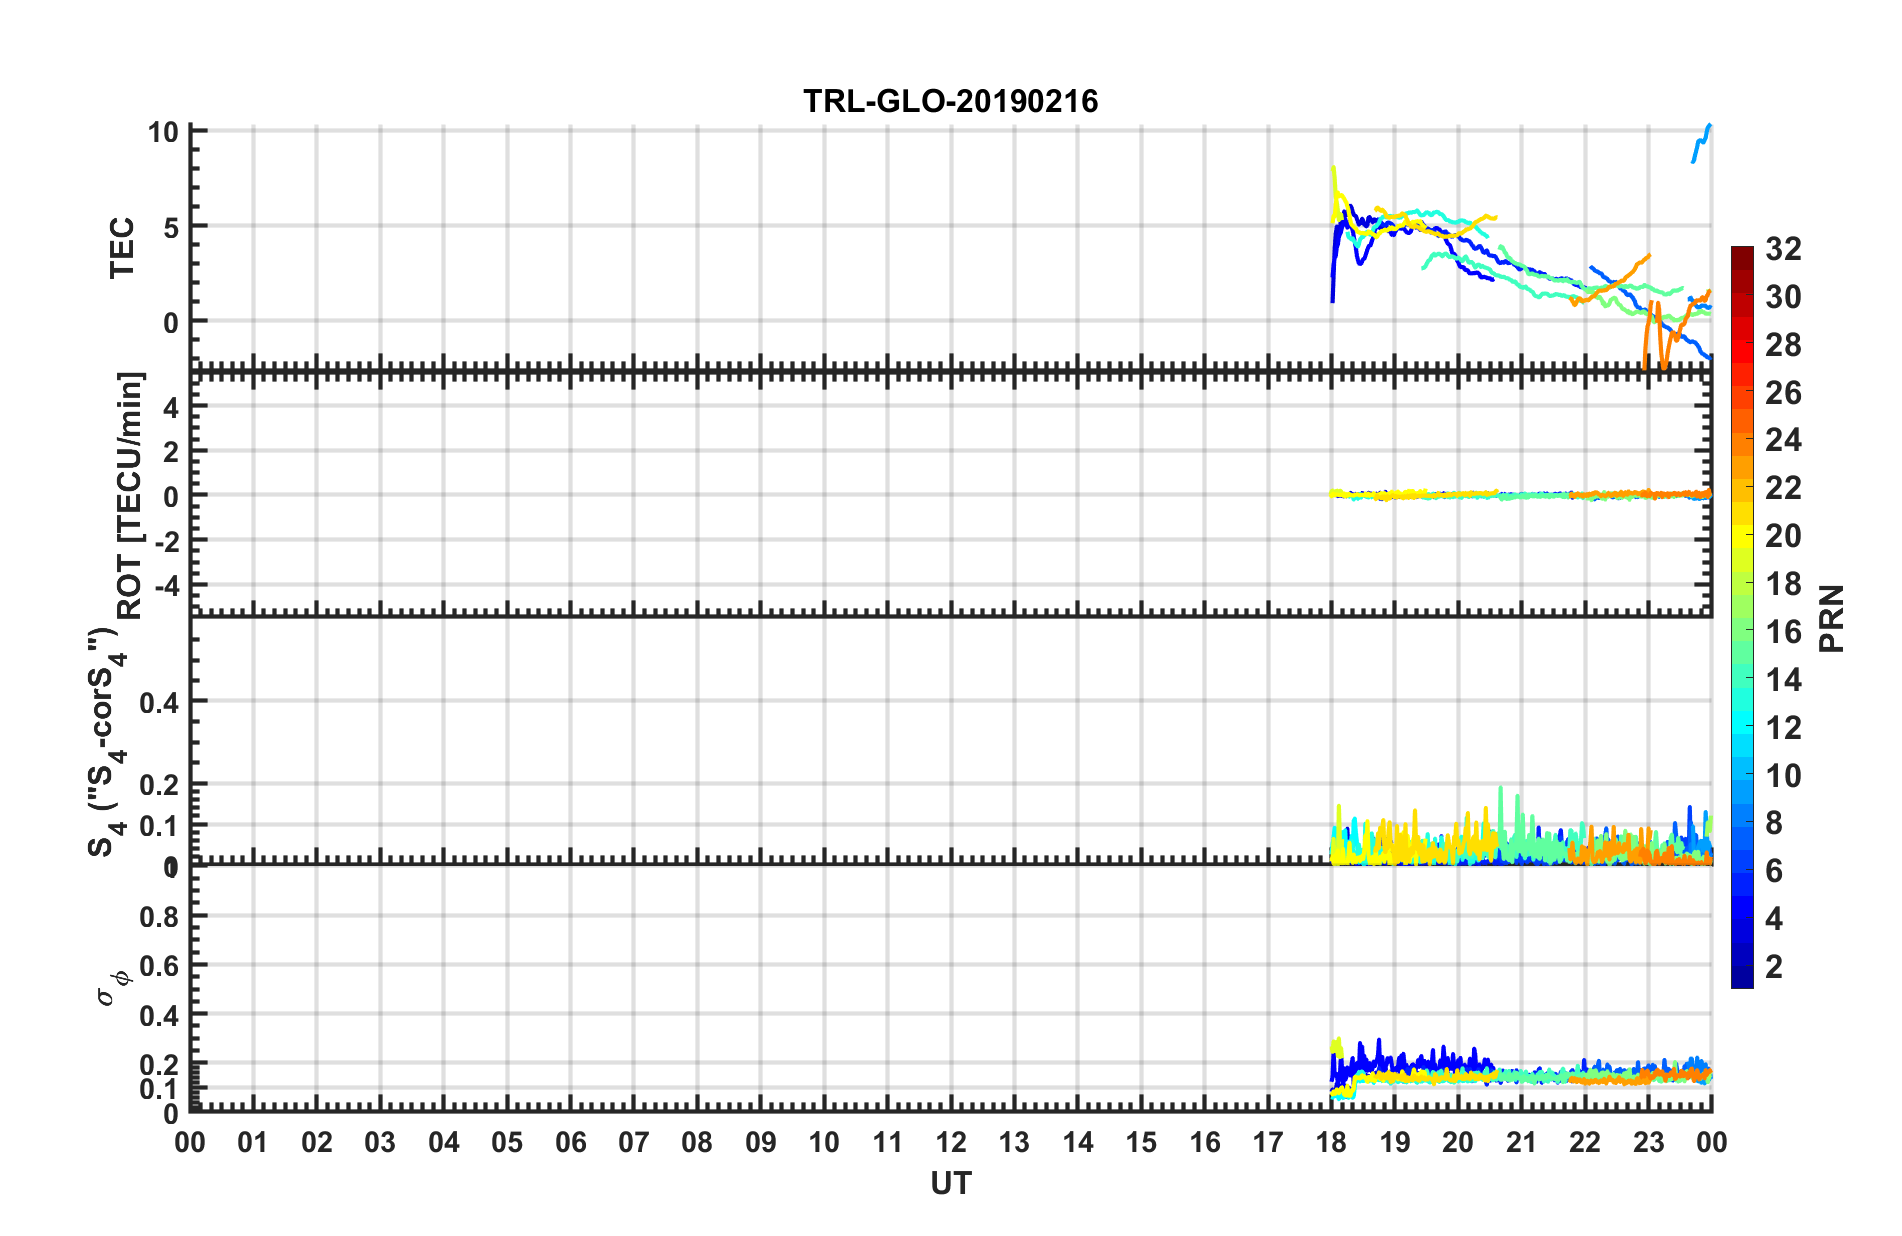Click the TEC y-axis label
Image resolution: width=1902 pixels, height=1236 pixels.
(122, 248)
